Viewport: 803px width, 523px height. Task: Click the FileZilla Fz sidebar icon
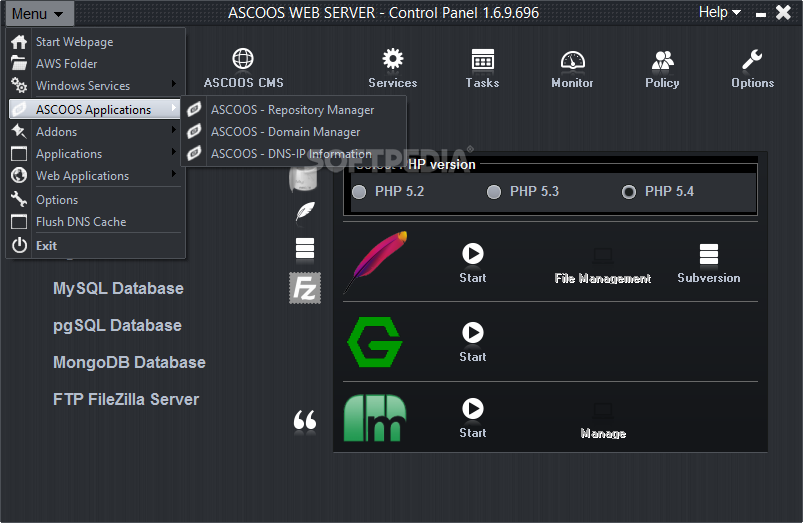click(x=305, y=288)
